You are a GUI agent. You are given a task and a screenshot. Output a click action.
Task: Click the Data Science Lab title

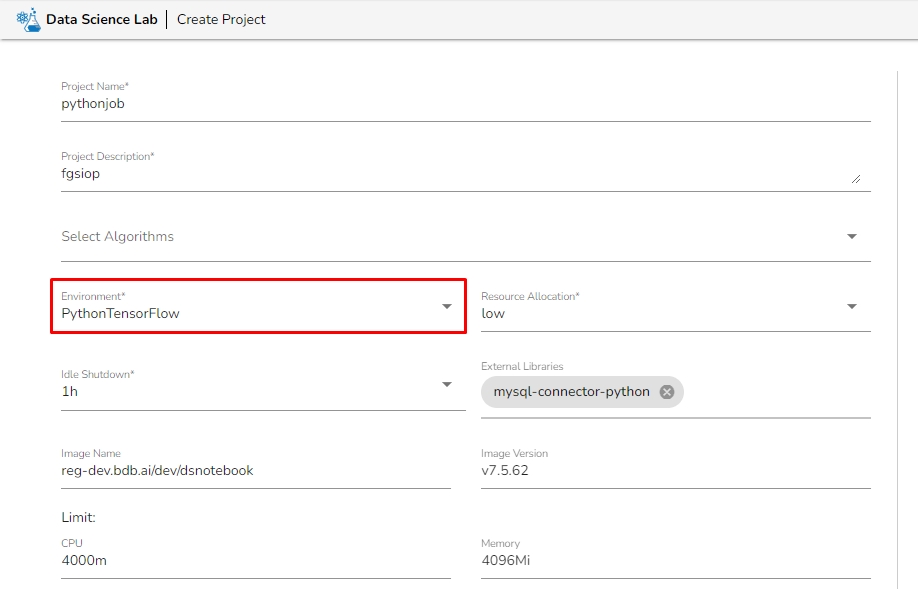103,19
